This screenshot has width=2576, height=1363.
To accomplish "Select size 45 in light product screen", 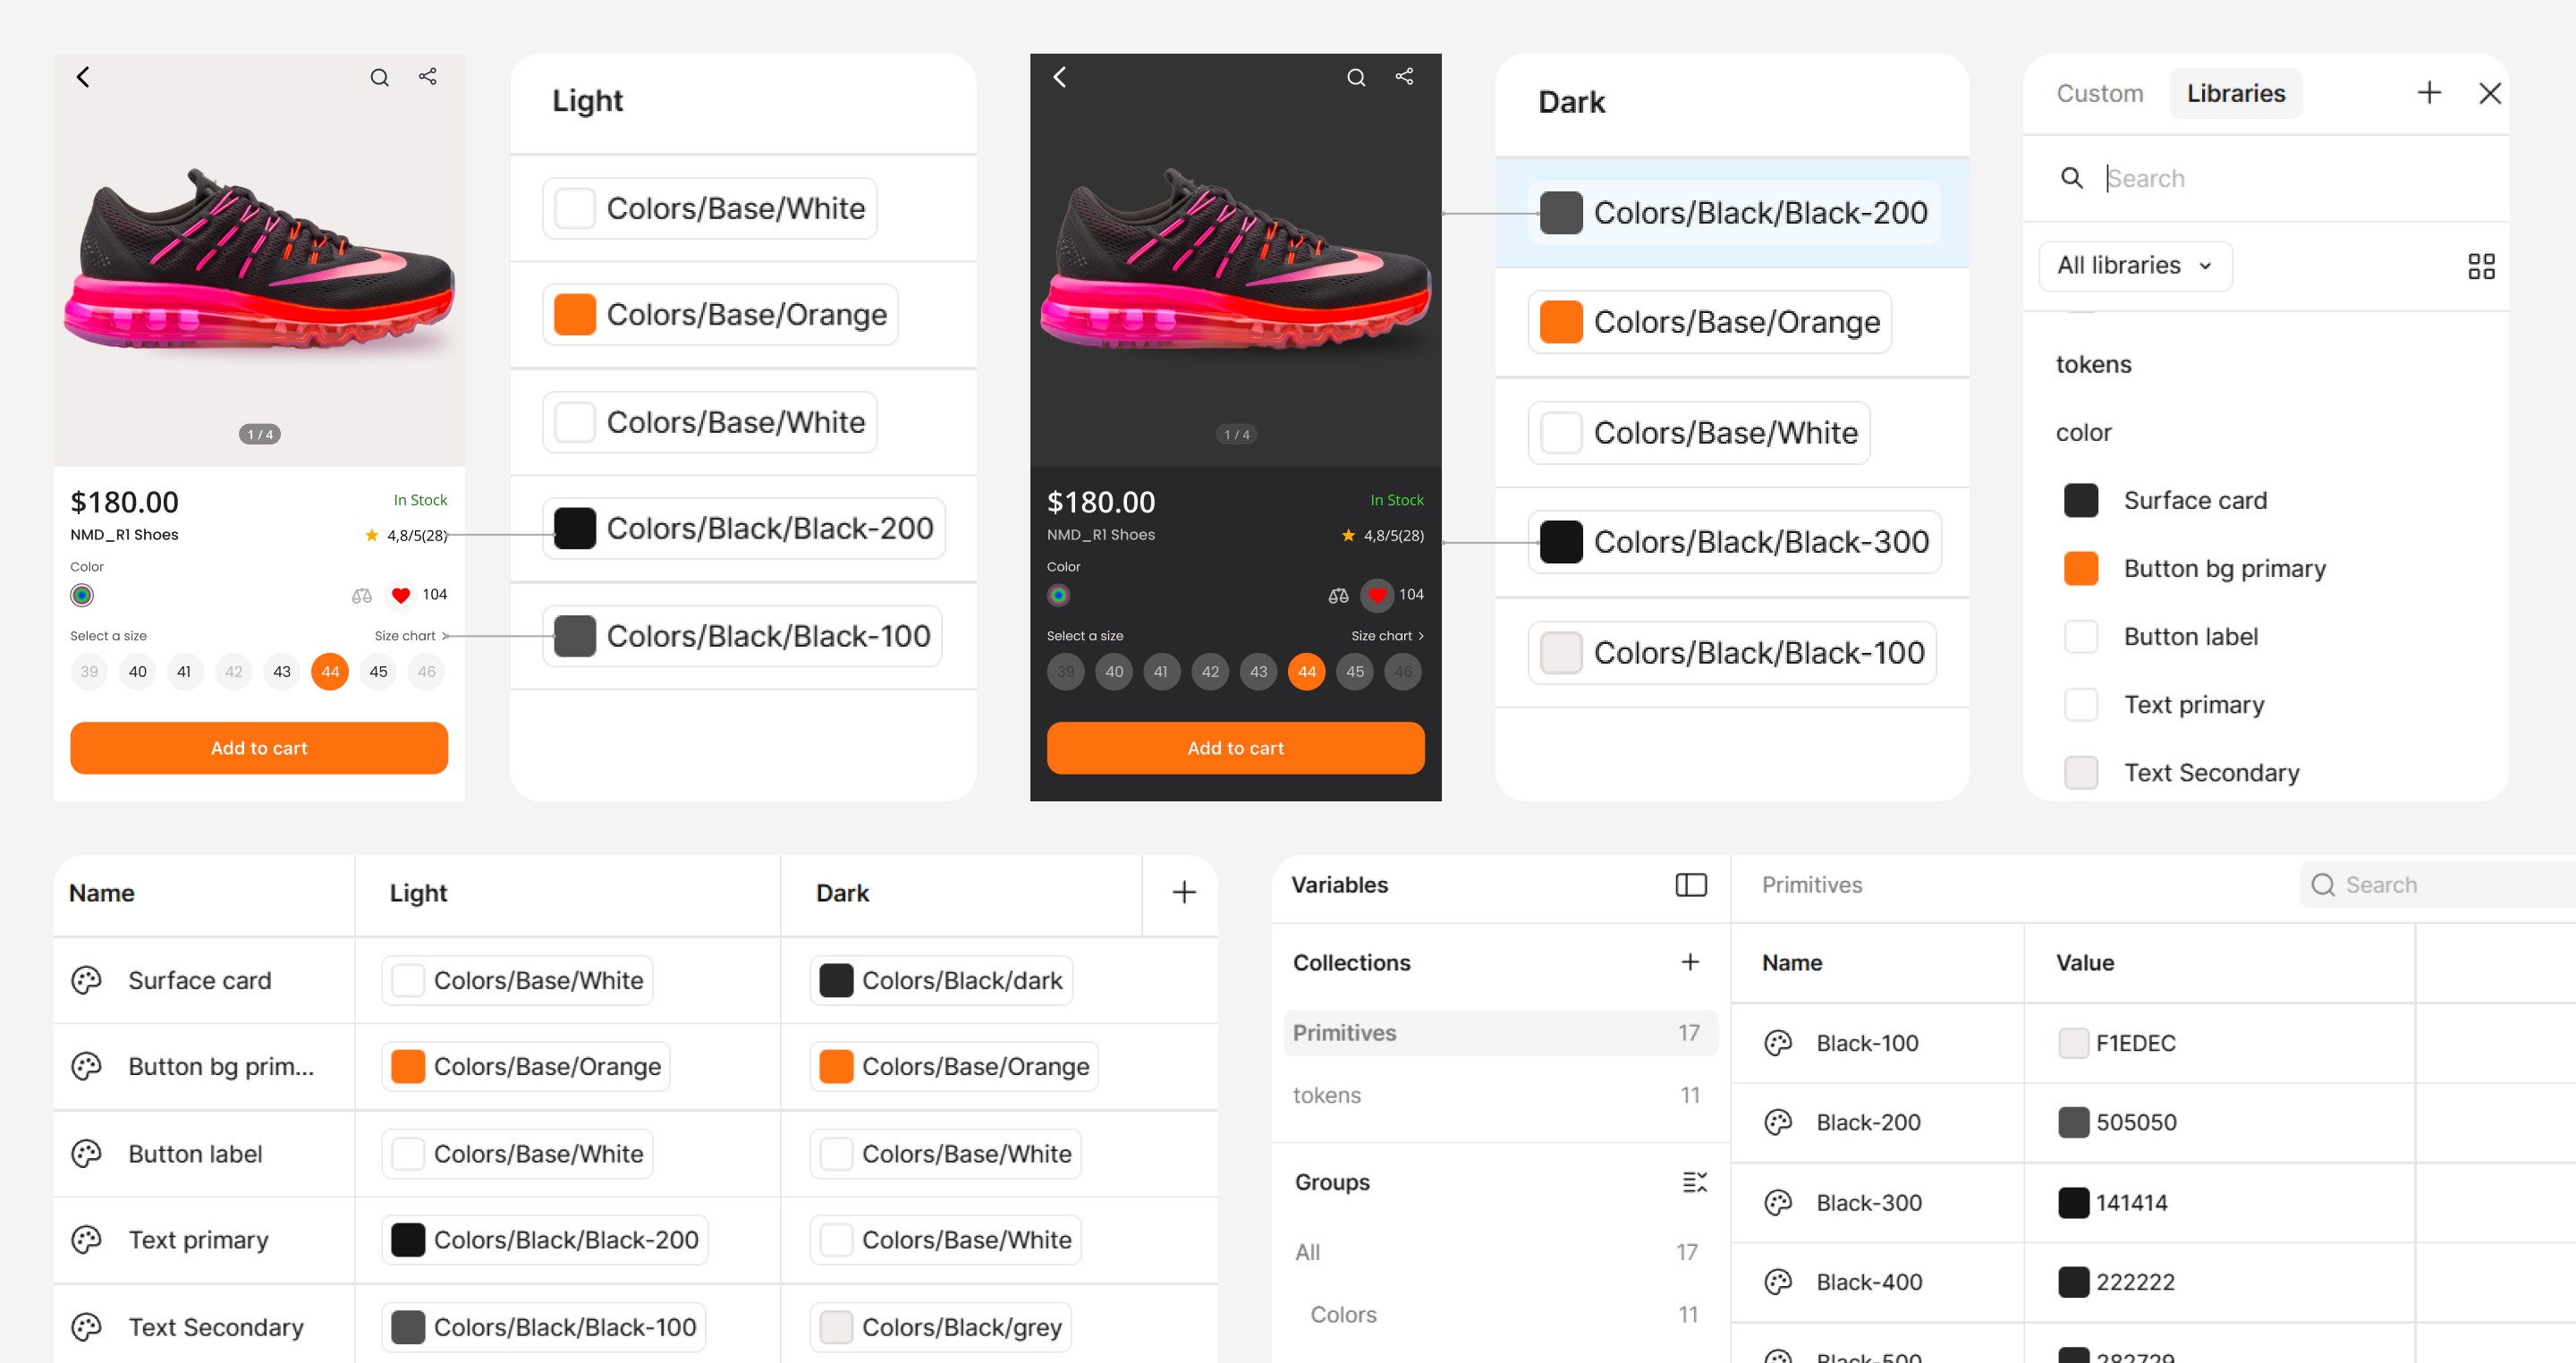I will point(378,672).
